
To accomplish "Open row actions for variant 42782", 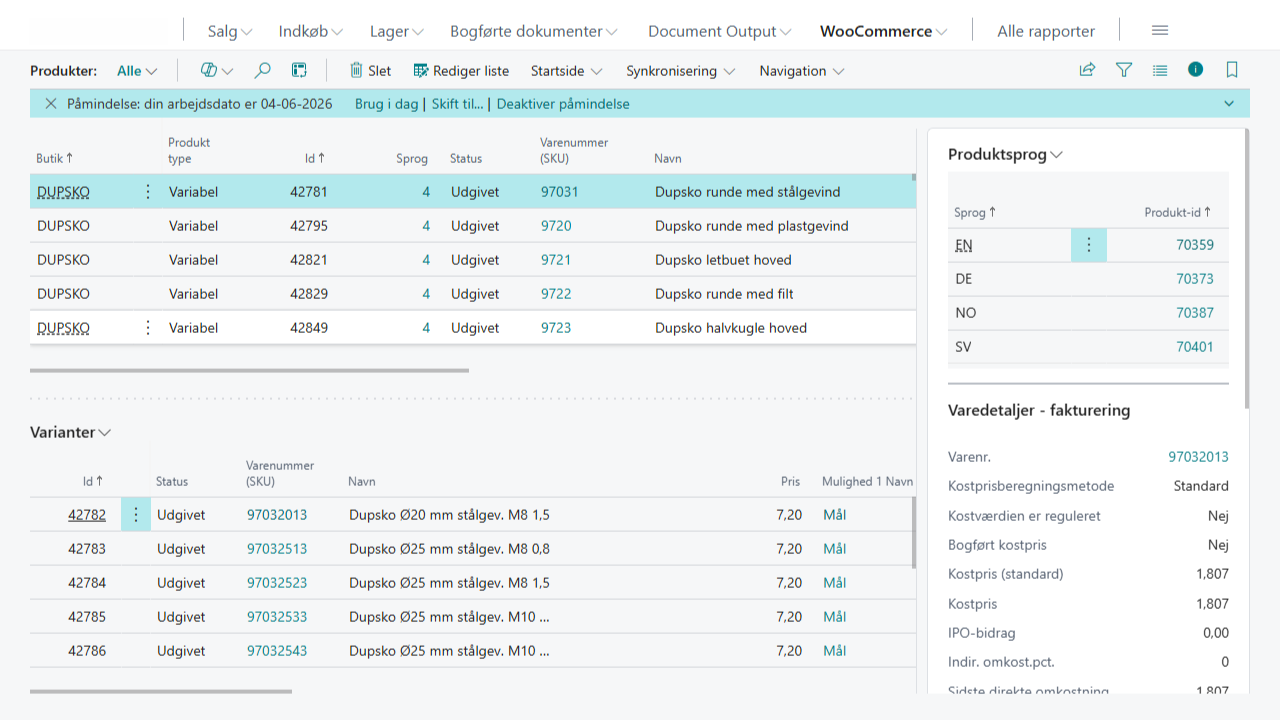I will click(x=136, y=515).
